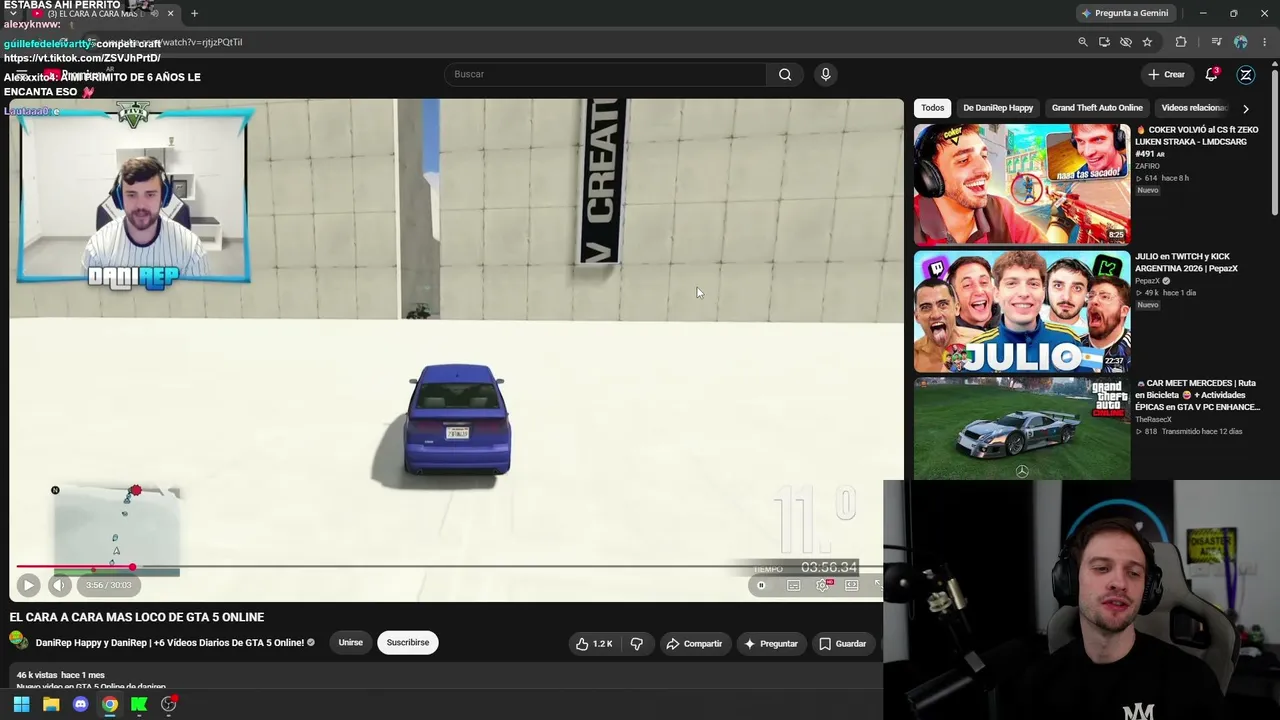Open Pregunta a Gemini in Chrome
1280x720 pixels.
[x=1125, y=13]
